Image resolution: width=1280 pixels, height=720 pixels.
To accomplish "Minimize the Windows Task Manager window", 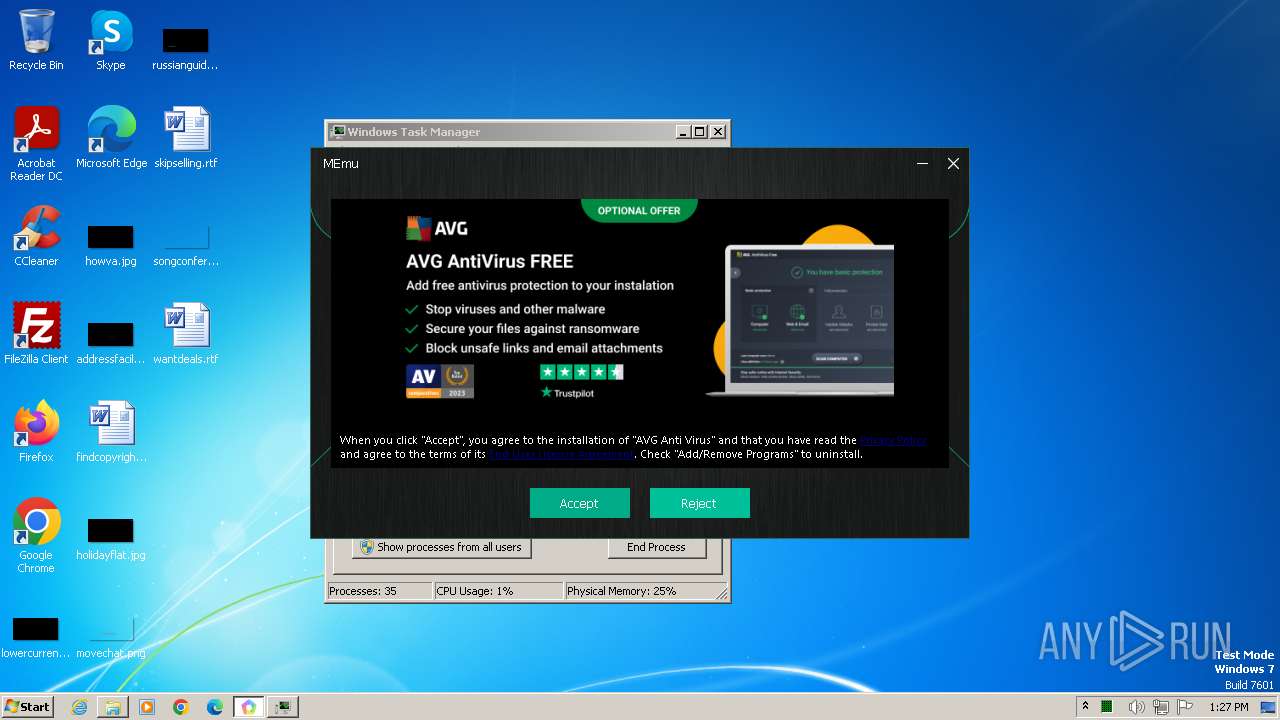I will click(x=683, y=132).
